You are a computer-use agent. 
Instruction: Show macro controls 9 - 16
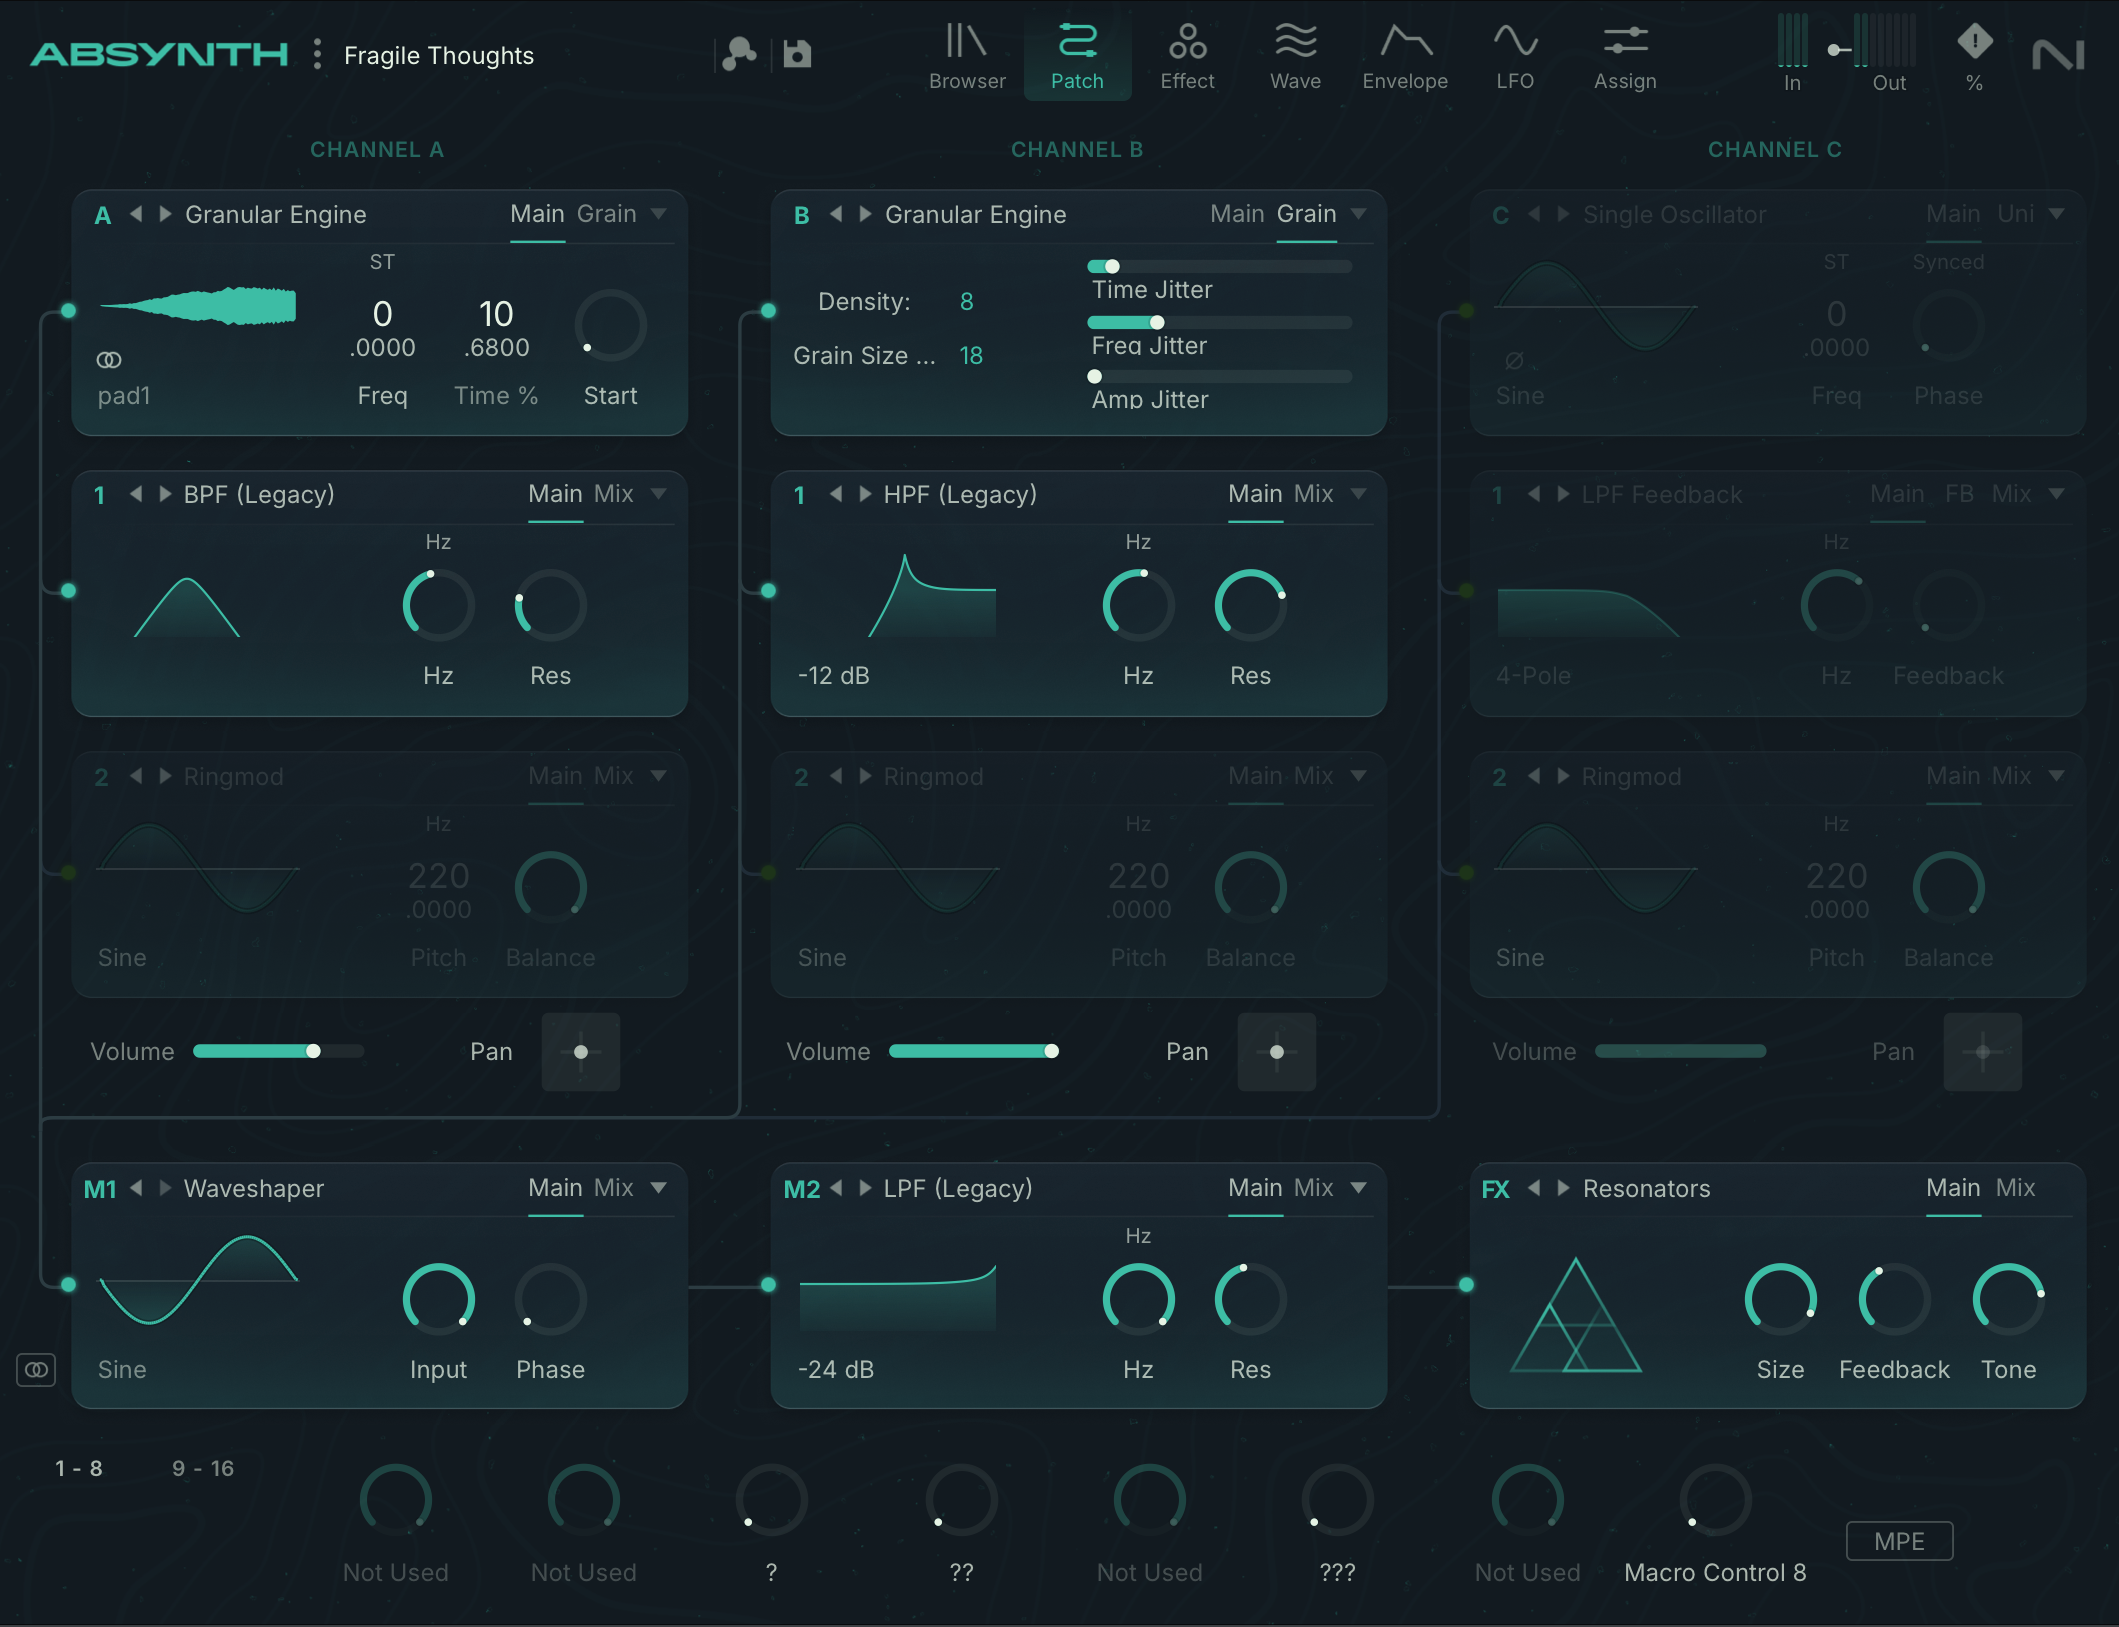pos(203,1468)
